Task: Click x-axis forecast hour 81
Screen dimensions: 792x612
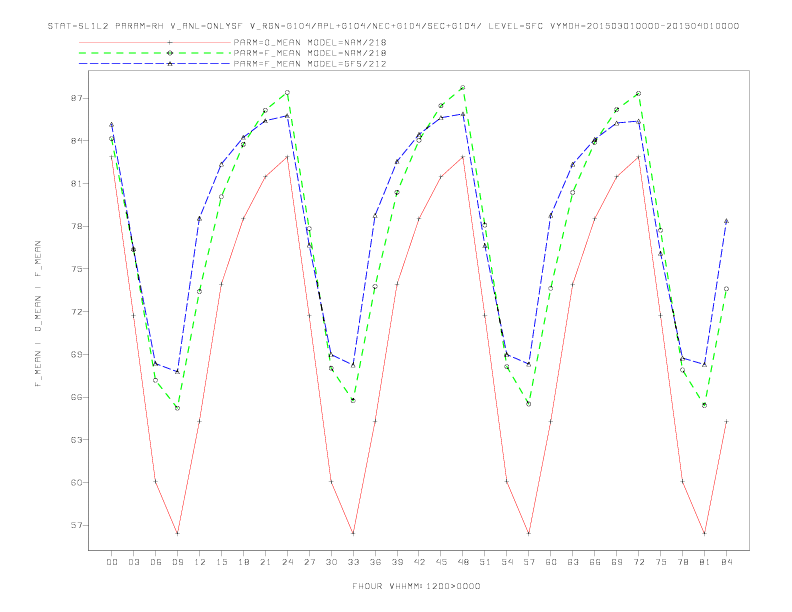Action: point(705,562)
